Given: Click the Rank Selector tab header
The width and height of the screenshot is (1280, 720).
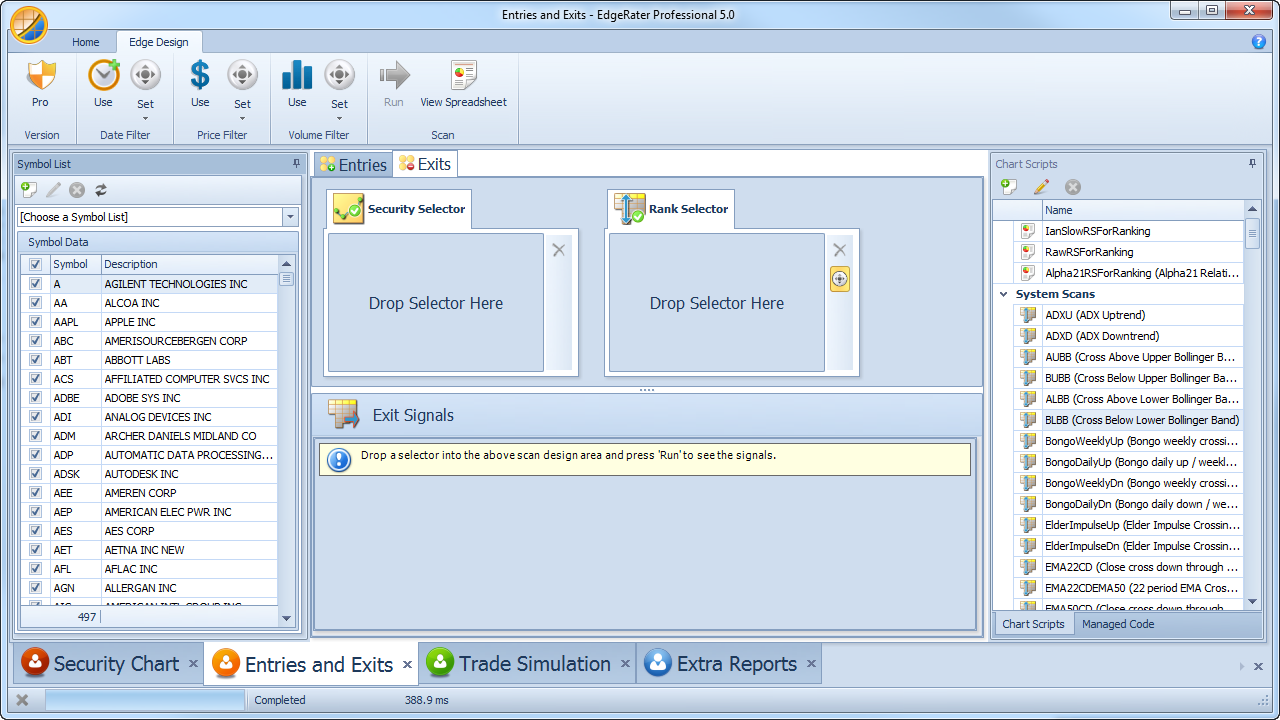Looking at the screenshot, I should (x=671, y=209).
